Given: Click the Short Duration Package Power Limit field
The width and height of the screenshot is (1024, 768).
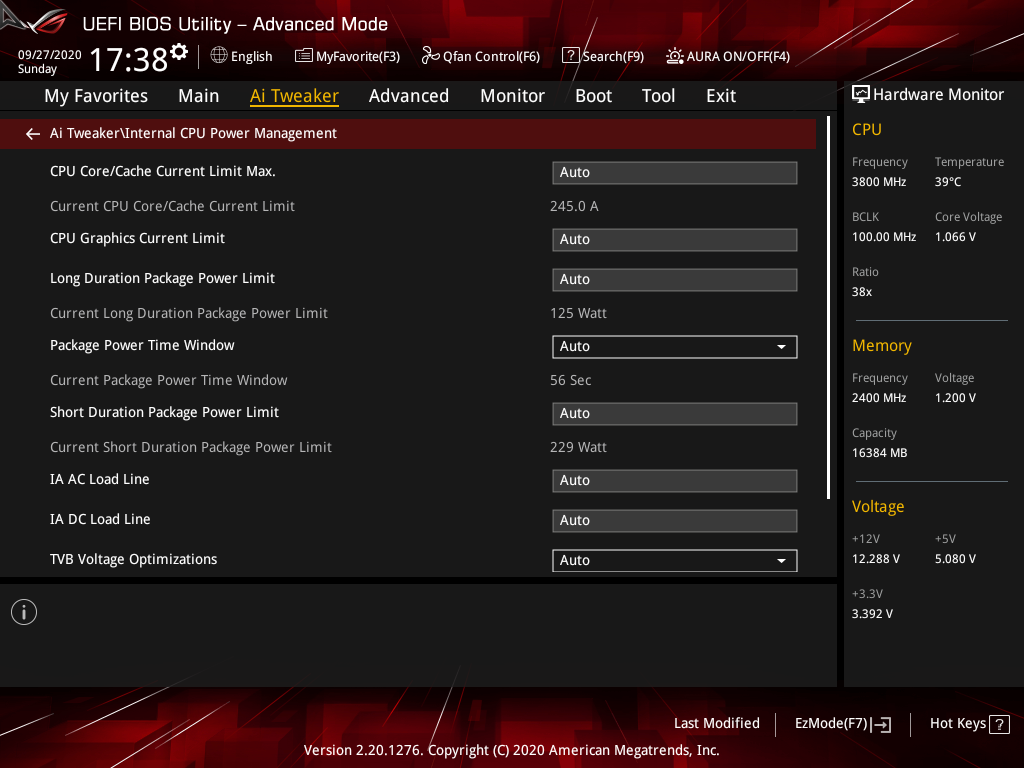Looking at the screenshot, I should 675,413.
